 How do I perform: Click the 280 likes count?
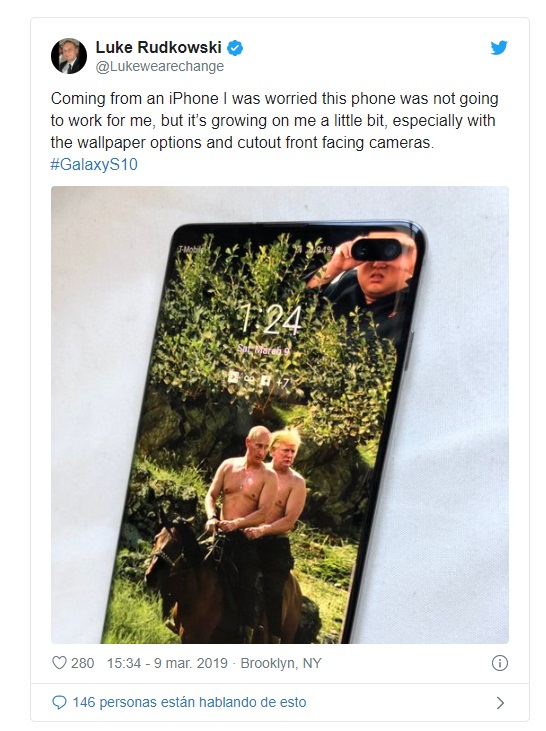tap(83, 663)
